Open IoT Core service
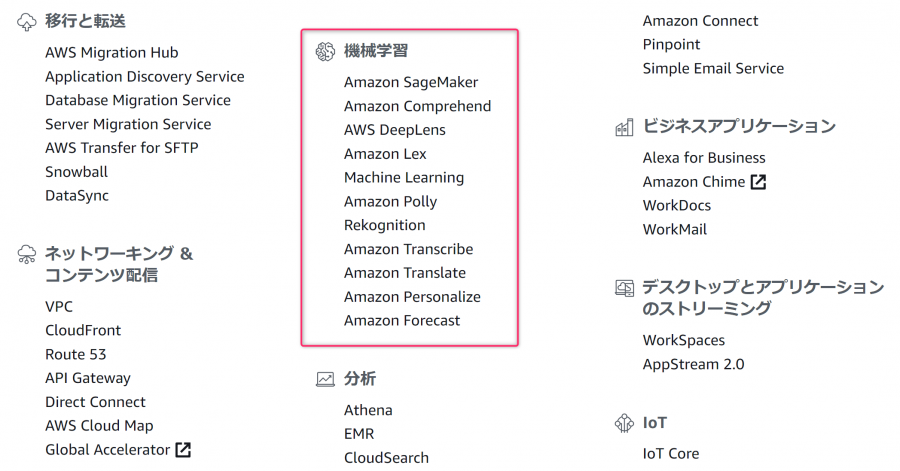Screen dimensions: 900x471 click(x=671, y=454)
